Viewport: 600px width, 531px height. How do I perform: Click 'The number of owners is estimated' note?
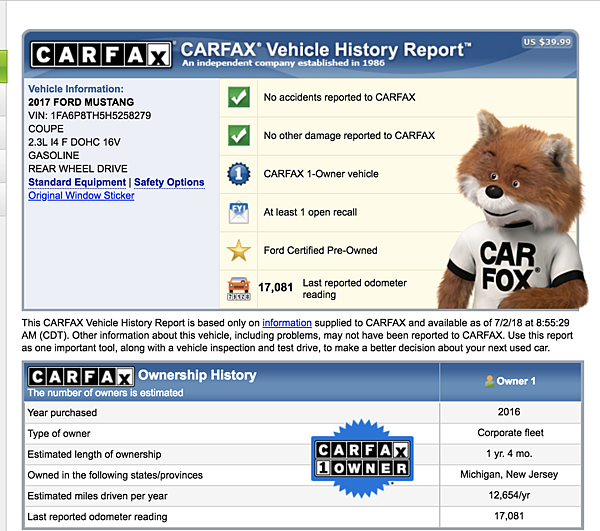click(105, 393)
